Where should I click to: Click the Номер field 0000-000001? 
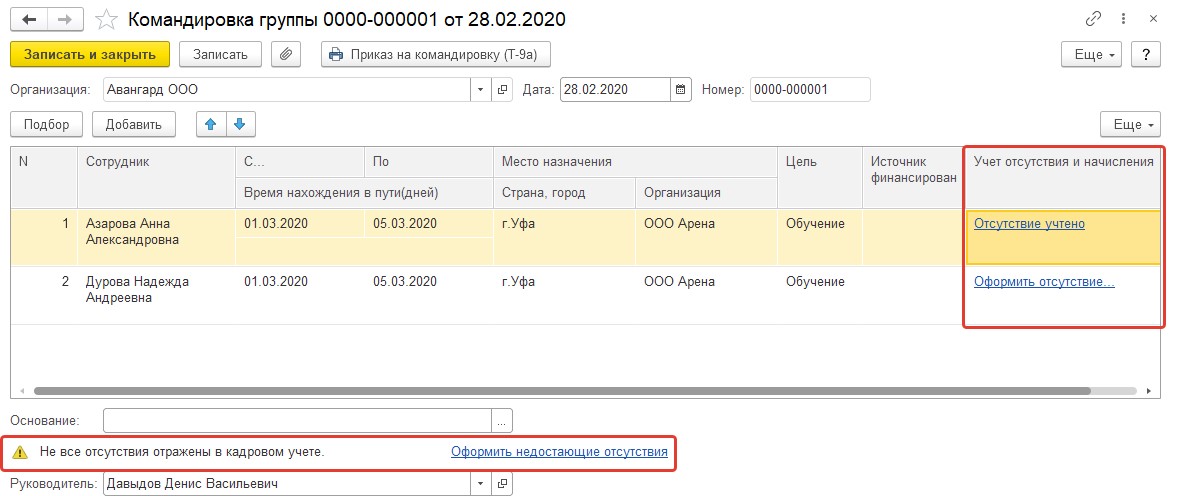pyautogui.click(x=810, y=89)
